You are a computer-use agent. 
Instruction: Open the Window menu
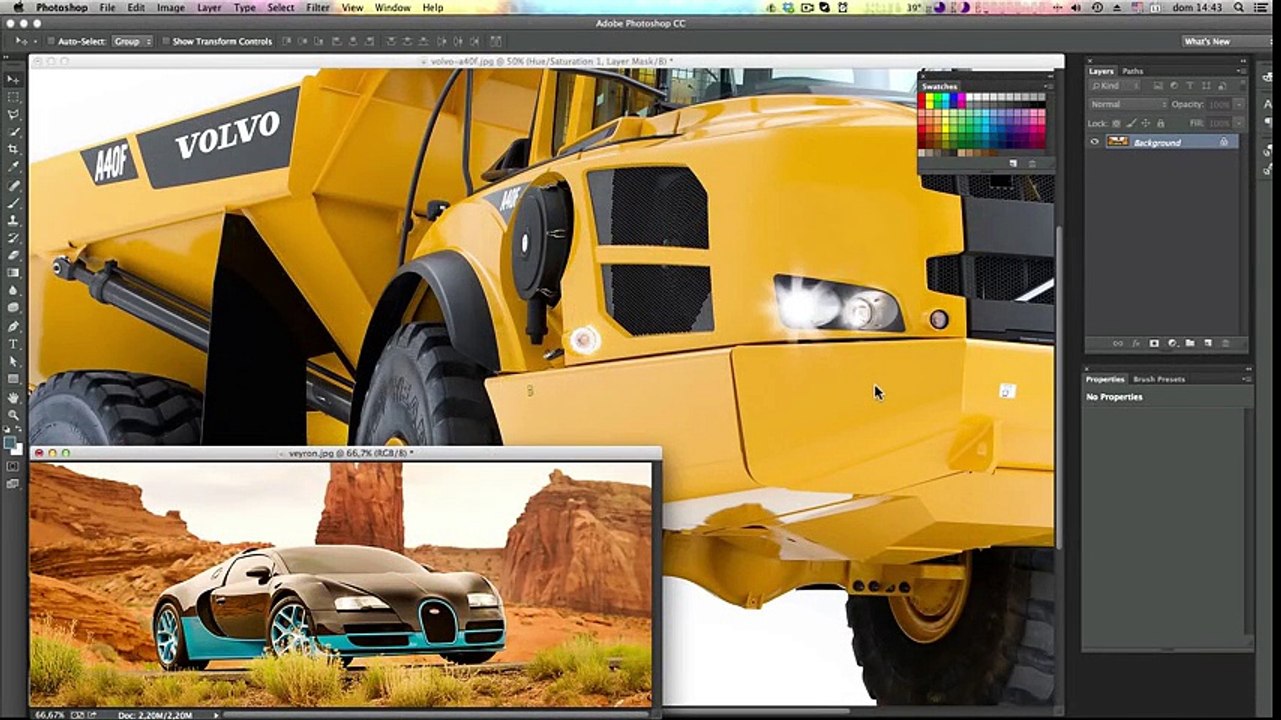click(x=392, y=7)
